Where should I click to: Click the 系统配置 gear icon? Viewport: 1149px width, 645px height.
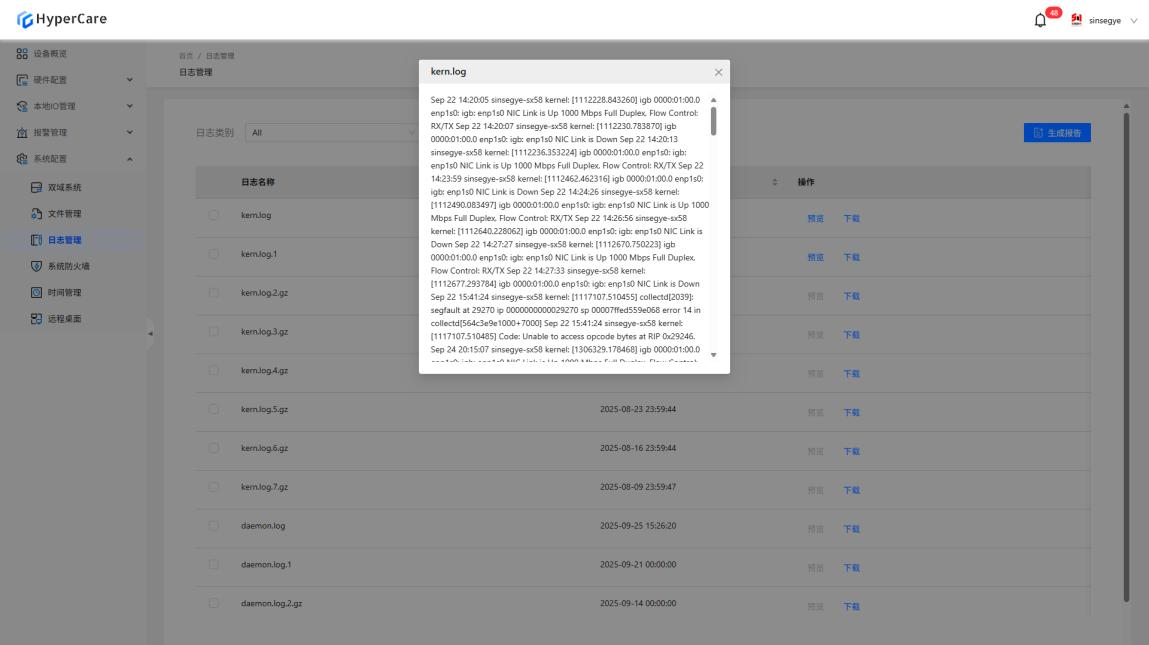(22, 159)
